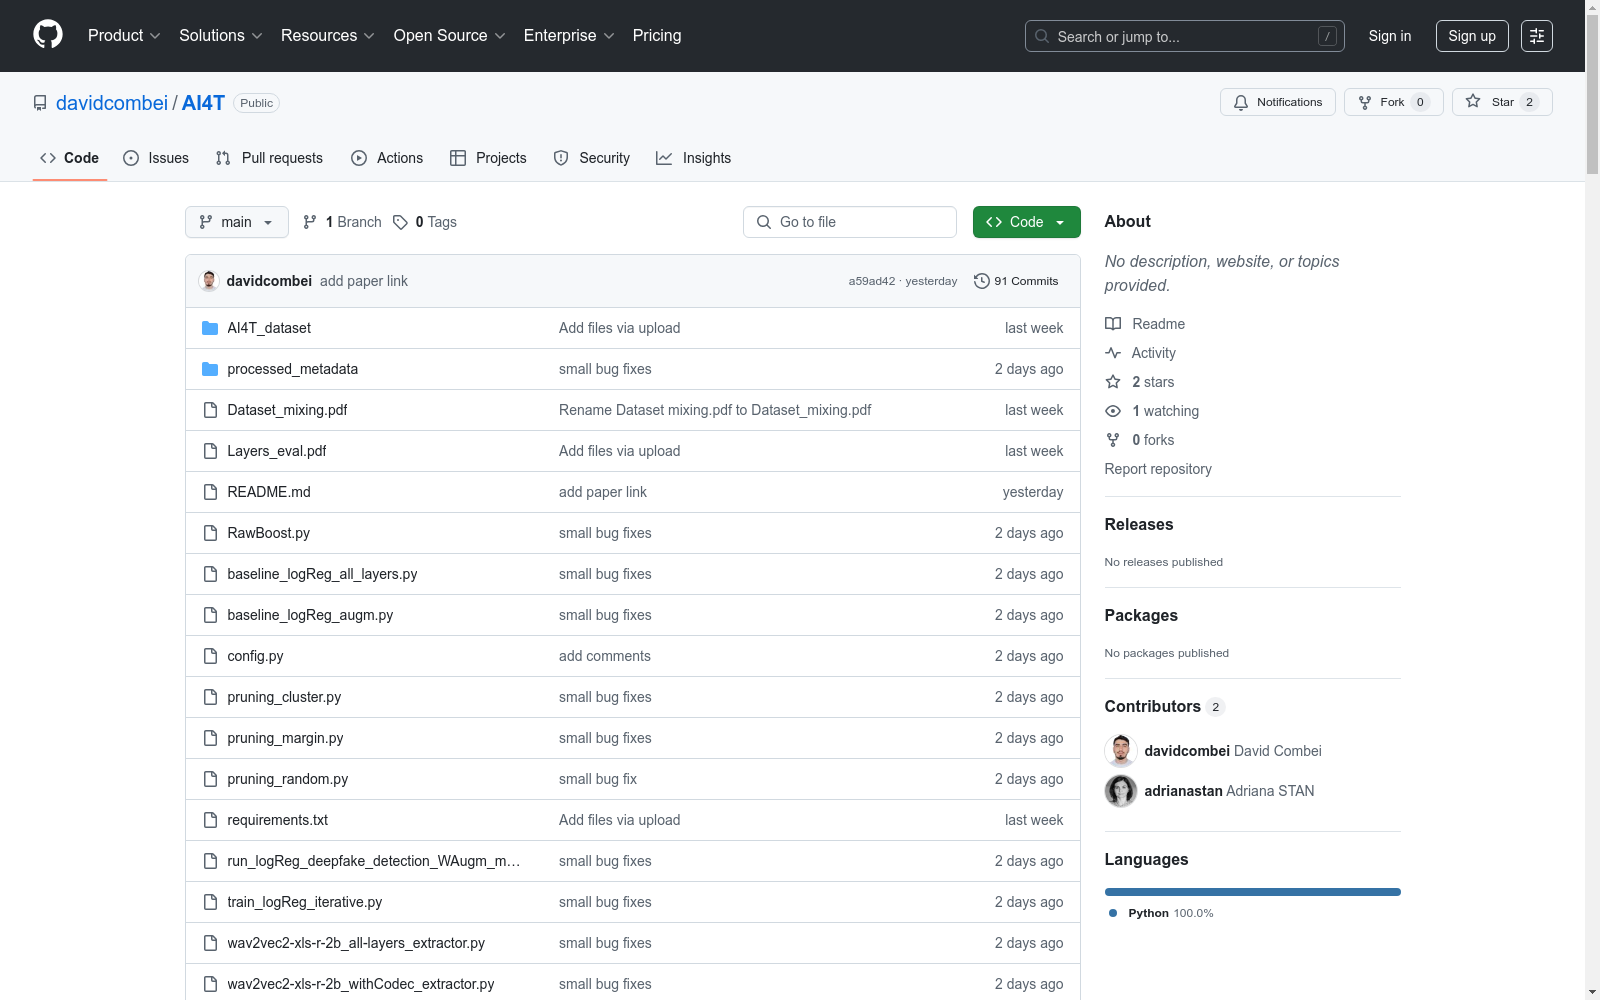The image size is (1600, 1000).
Task: Open Layers_eval.pdf file
Action: click(x=276, y=451)
